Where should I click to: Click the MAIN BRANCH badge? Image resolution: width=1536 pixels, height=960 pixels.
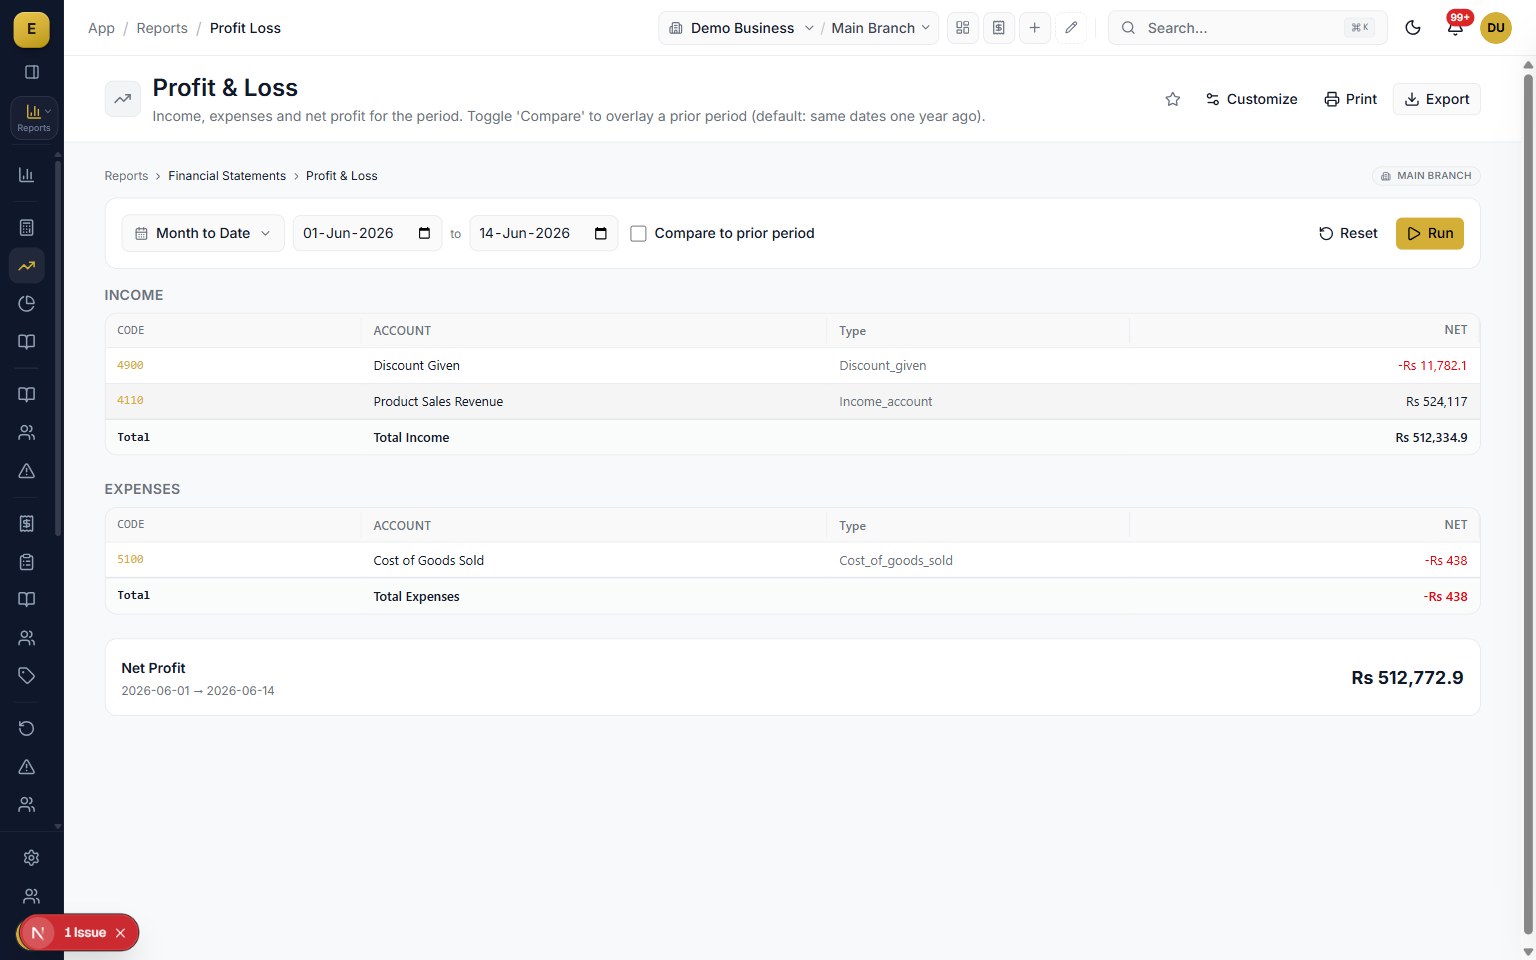coord(1426,176)
